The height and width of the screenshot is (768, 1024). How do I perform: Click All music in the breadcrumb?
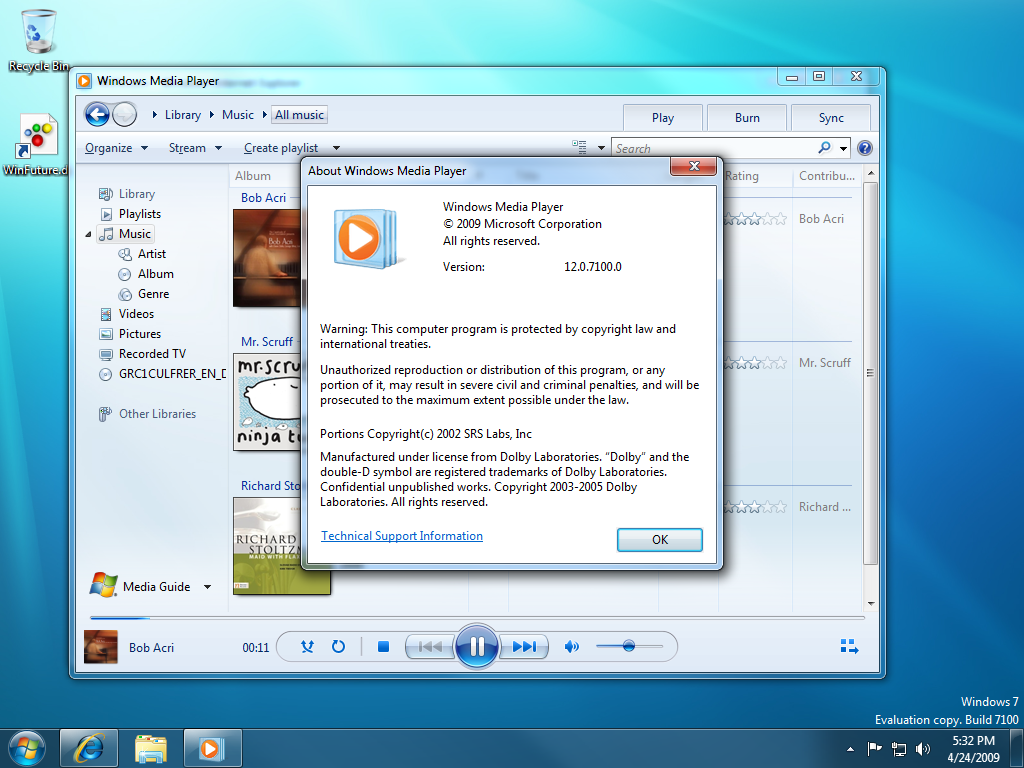click(299, 115)
